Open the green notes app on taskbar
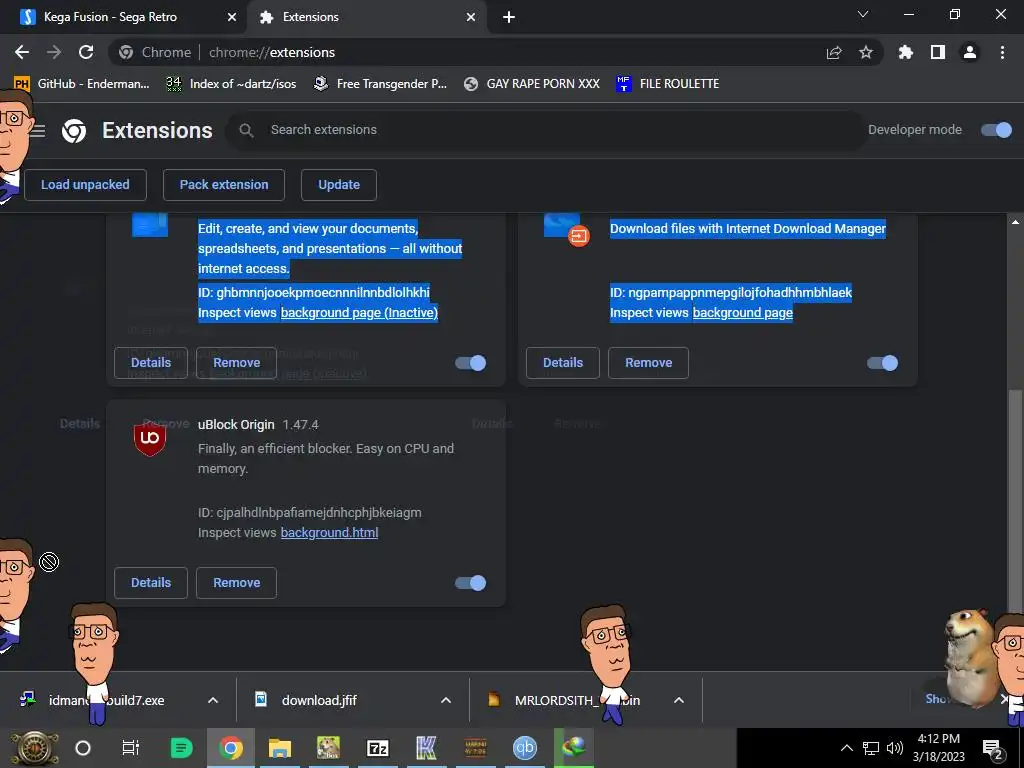The width and height of the screenshot is (1024, 768). click(x=181, y=748)
